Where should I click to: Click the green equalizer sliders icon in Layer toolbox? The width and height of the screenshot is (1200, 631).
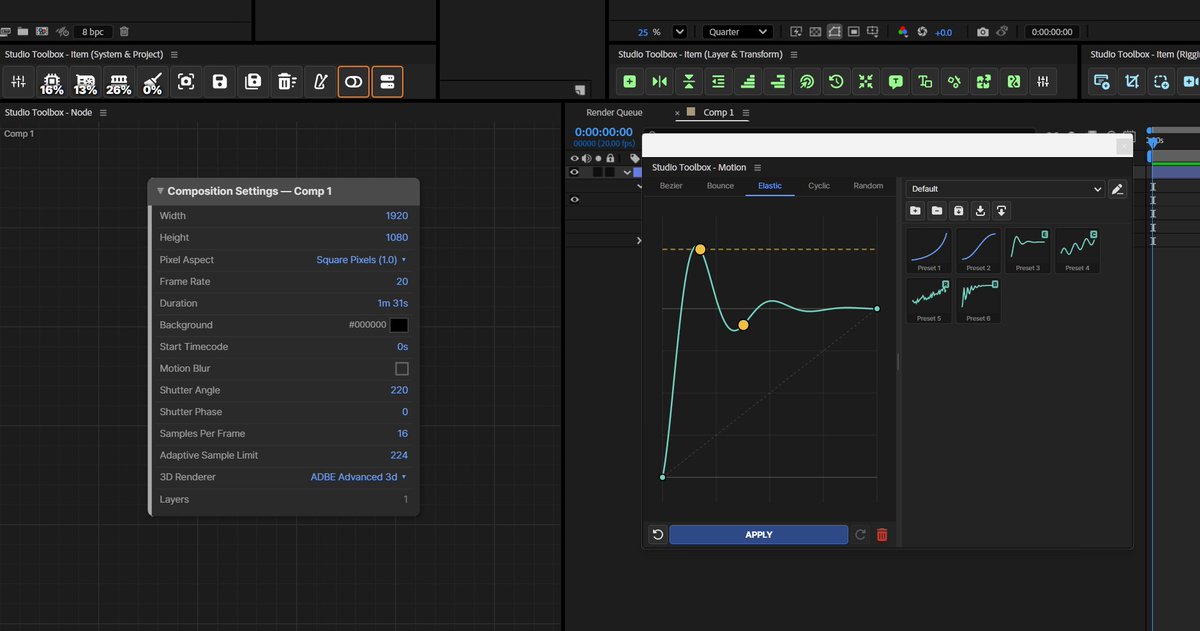(x=1043, y=82)
